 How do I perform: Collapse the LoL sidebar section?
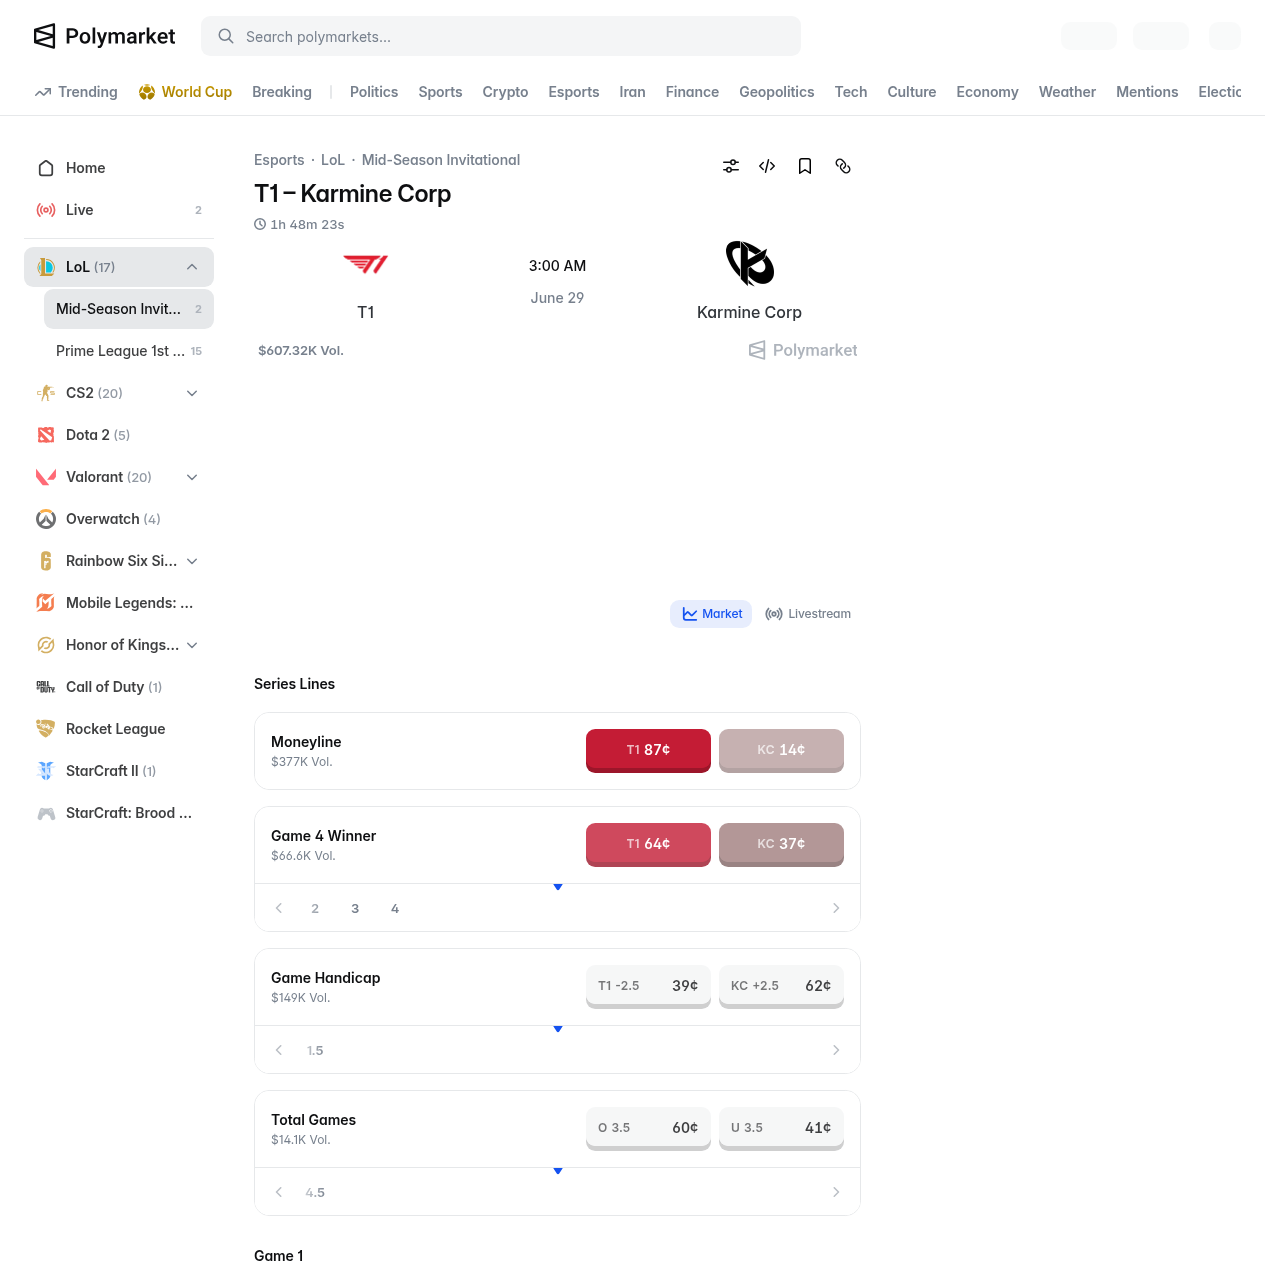coord(192,267)
